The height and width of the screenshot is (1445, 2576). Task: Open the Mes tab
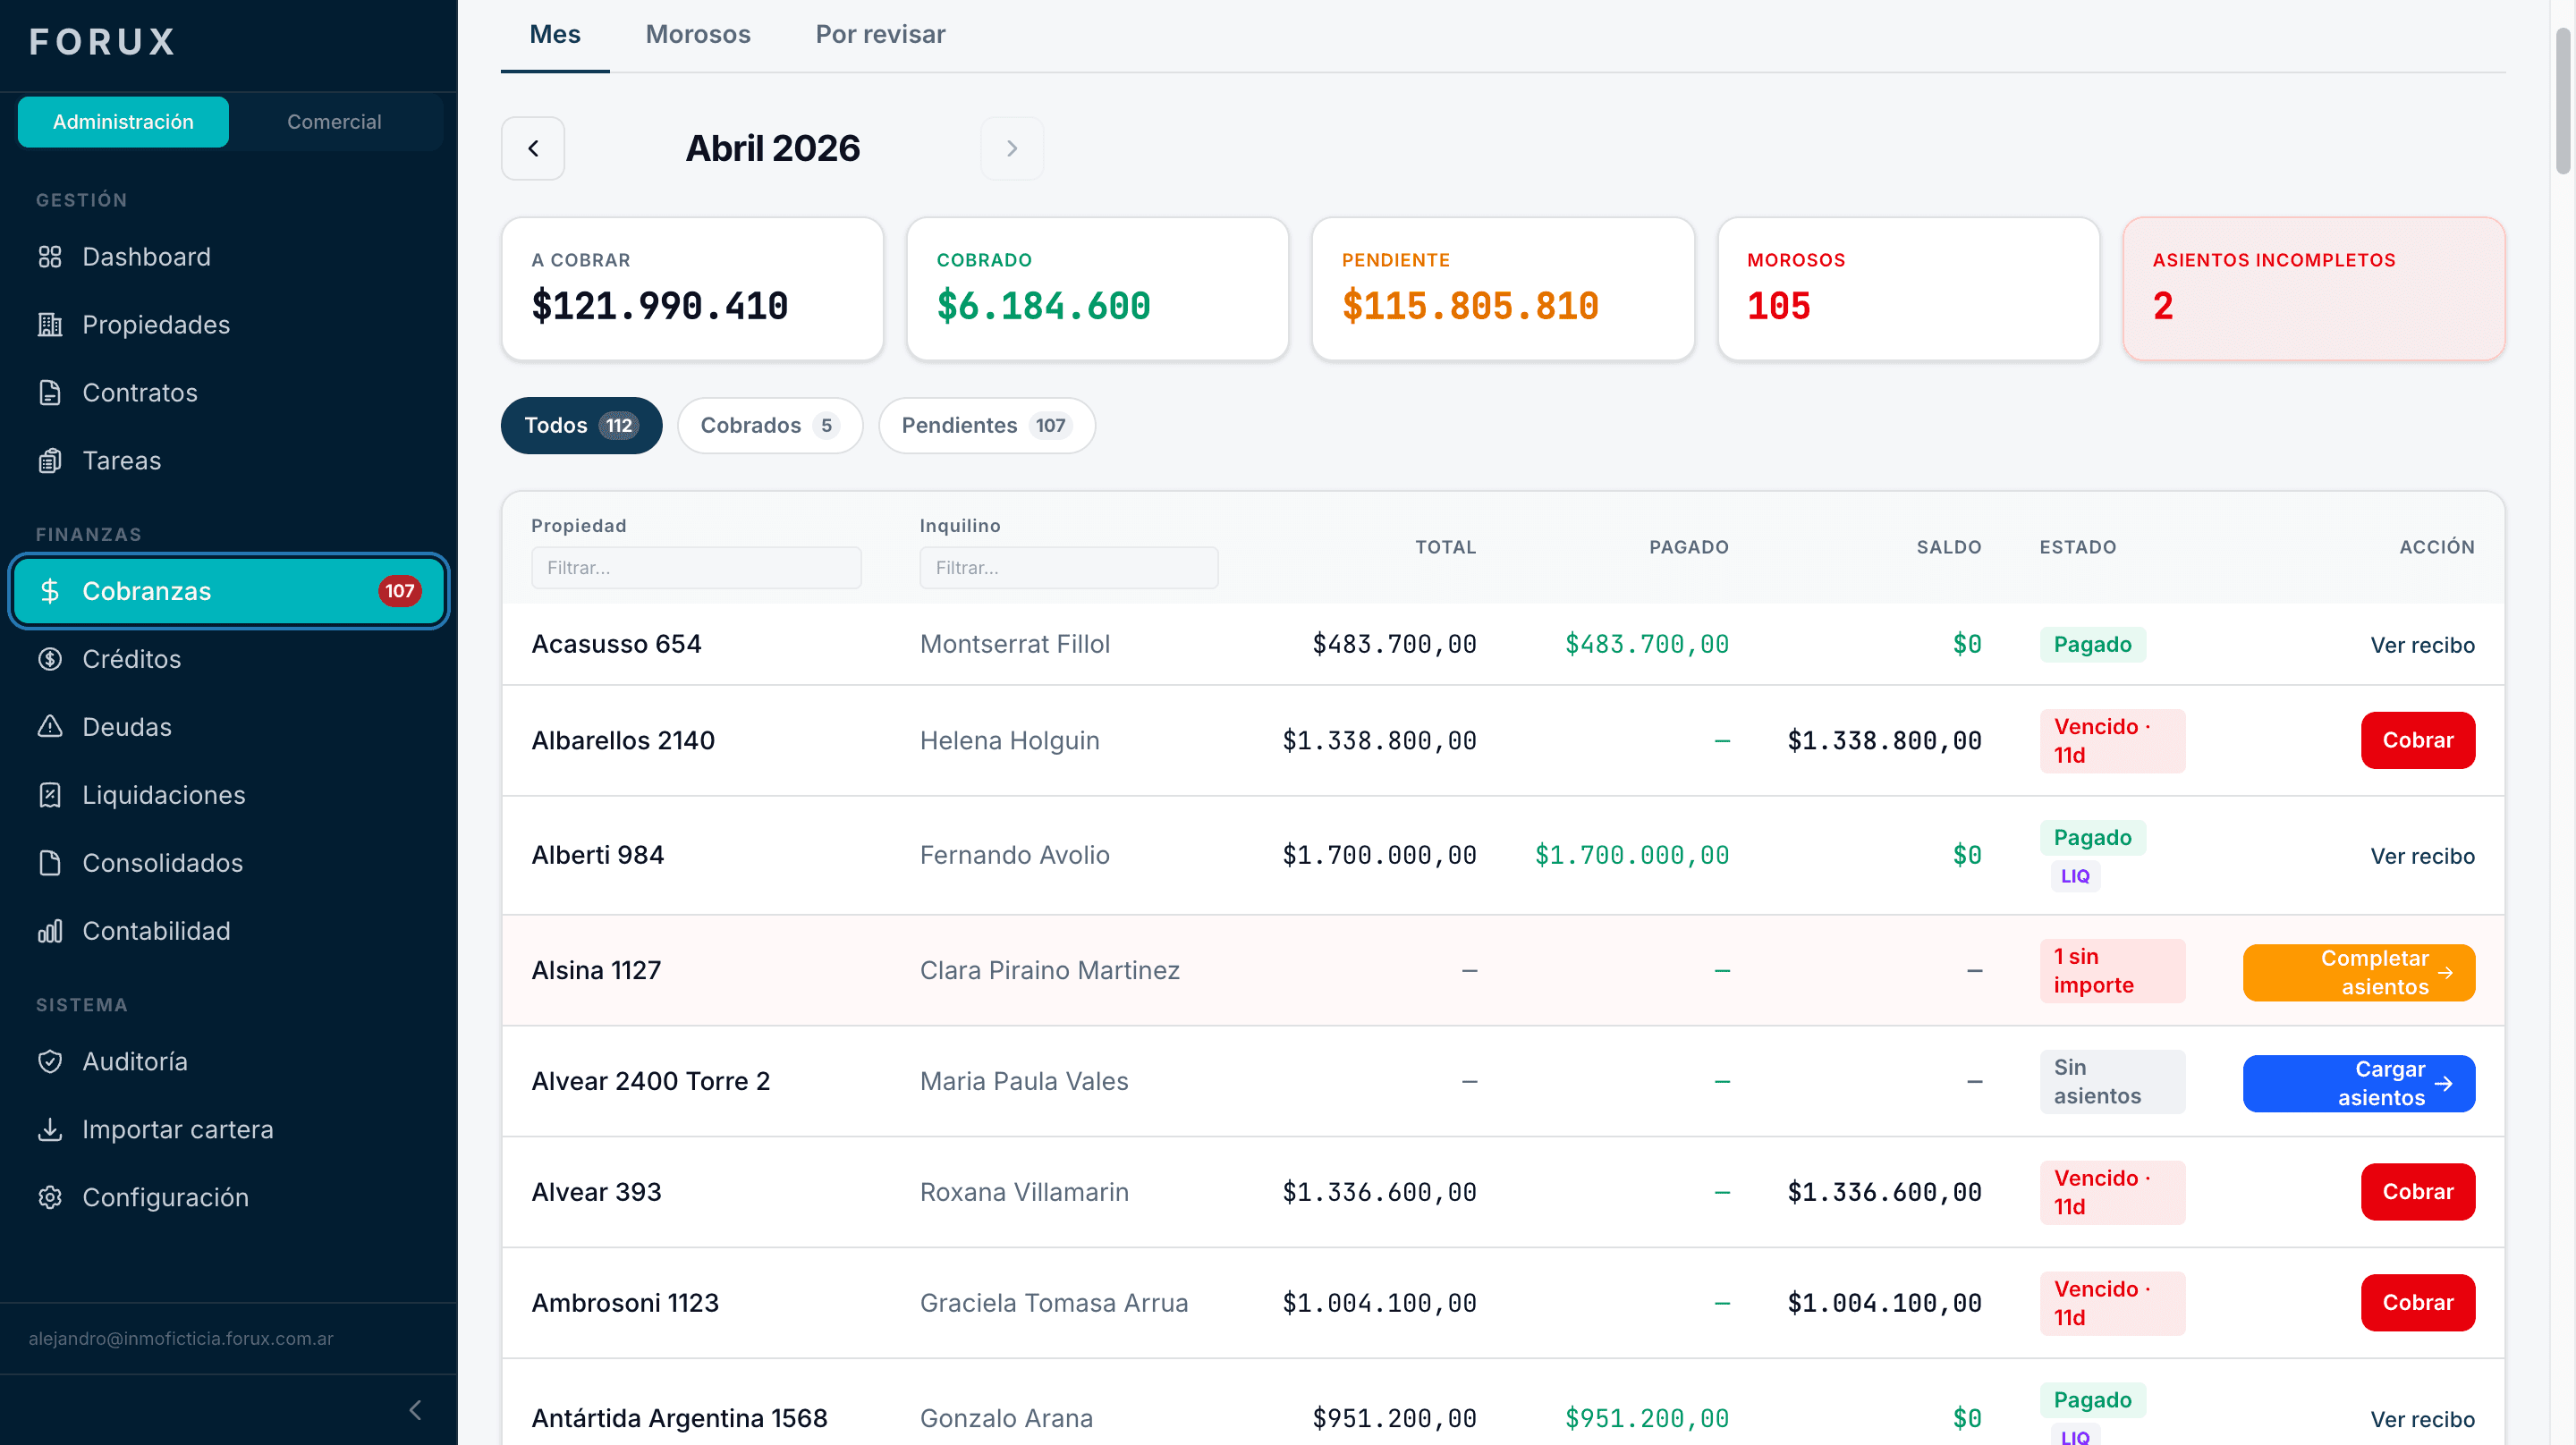pyautogui.click(x=555, y=35)
